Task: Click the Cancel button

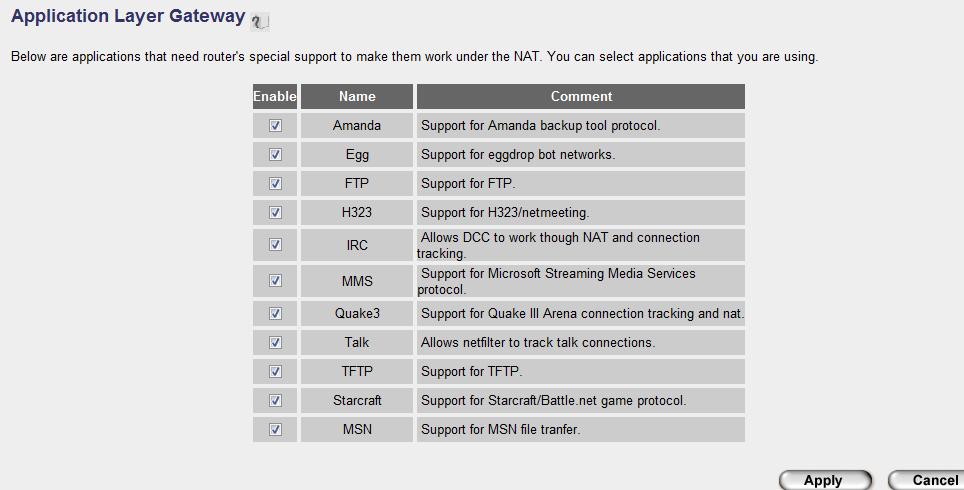Action: (x=928, y=480)
